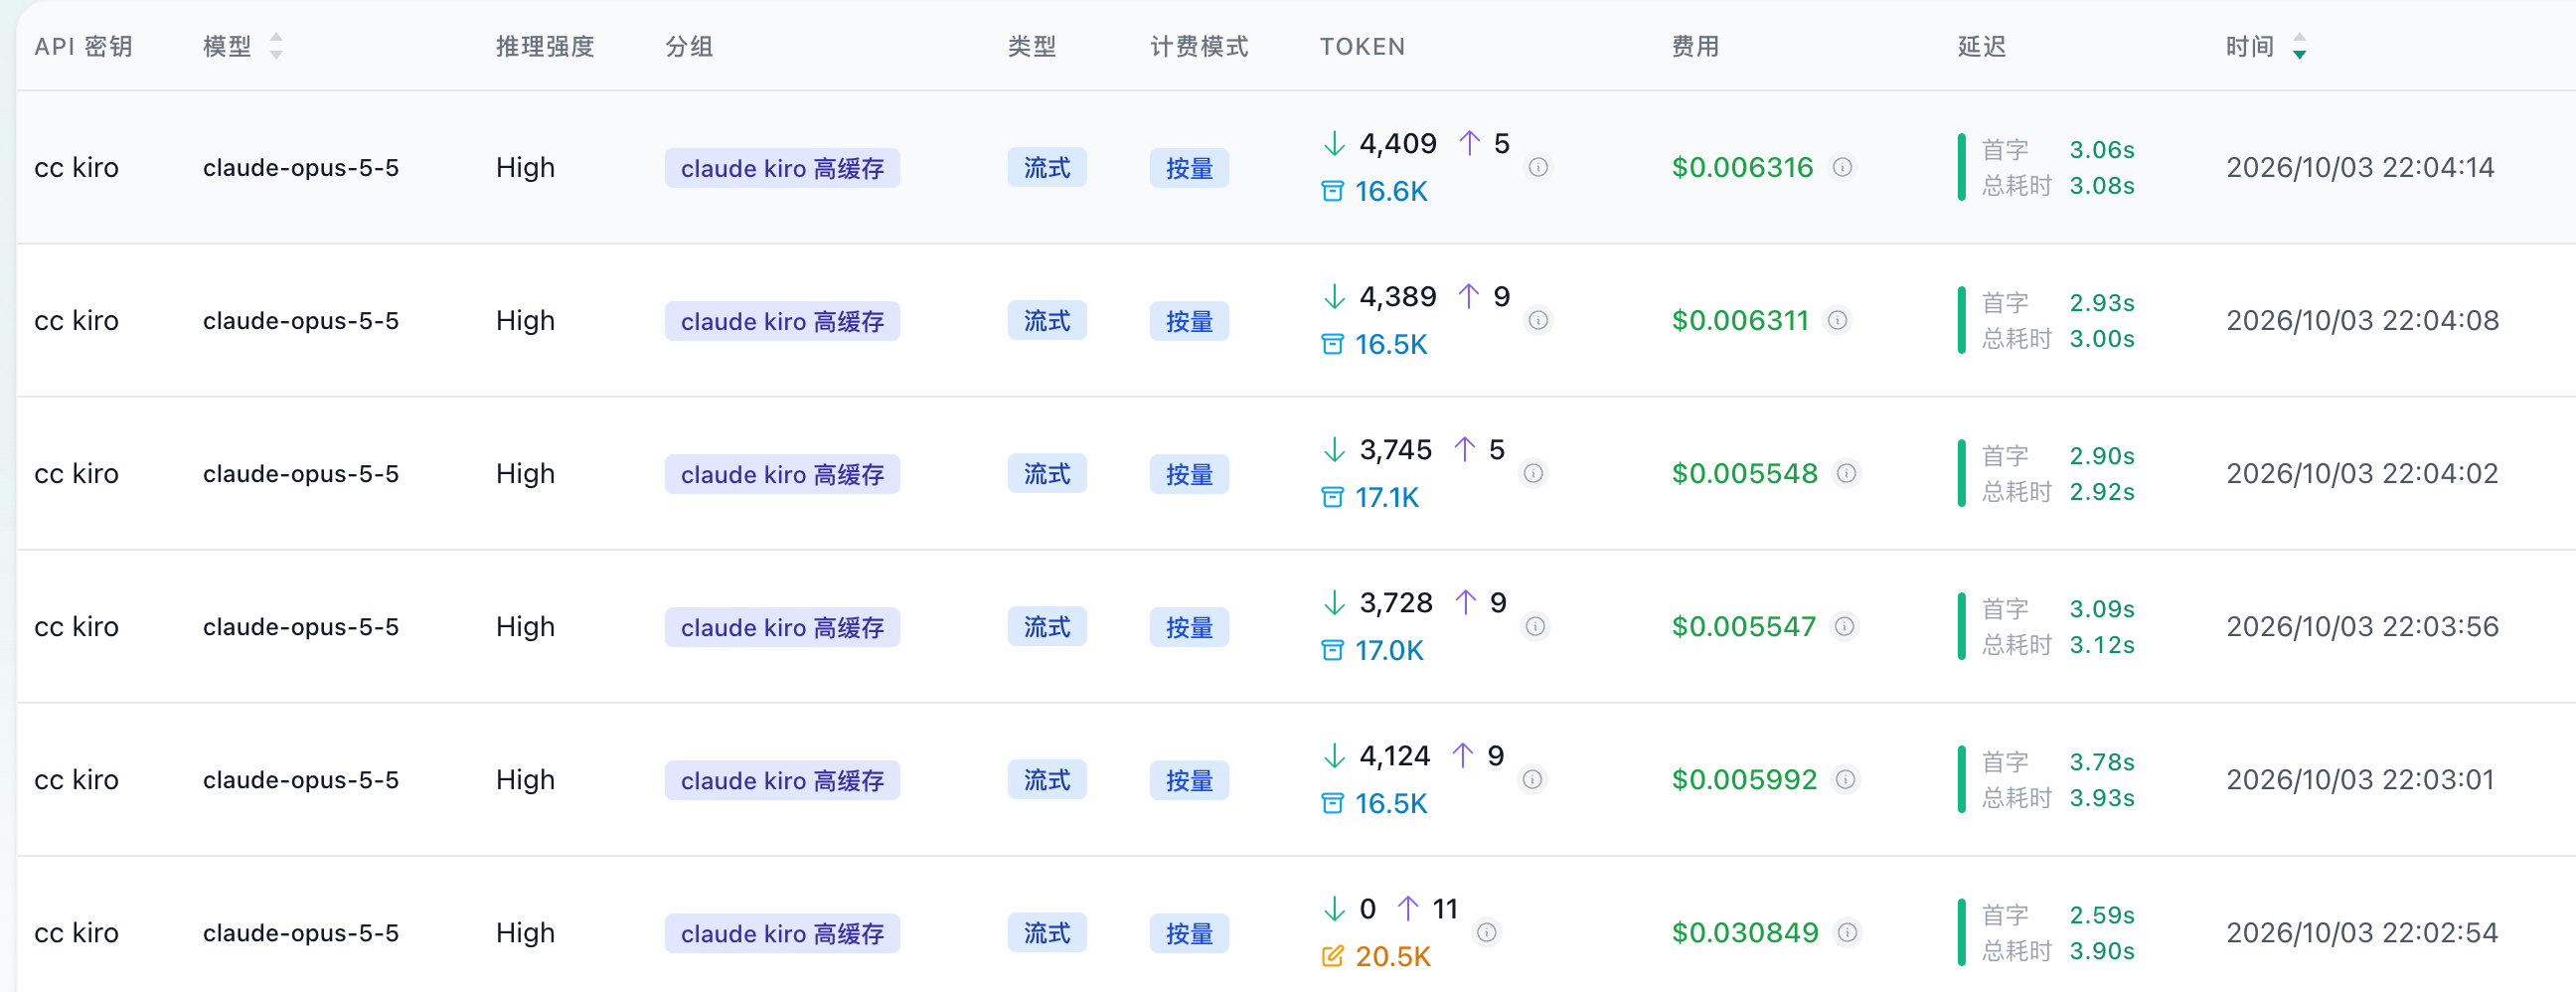This screenshot has height=992, width=2576.
Task: Click the timestamp 2026/10/03 22:04:14
Action: (x=2360, y=167)
